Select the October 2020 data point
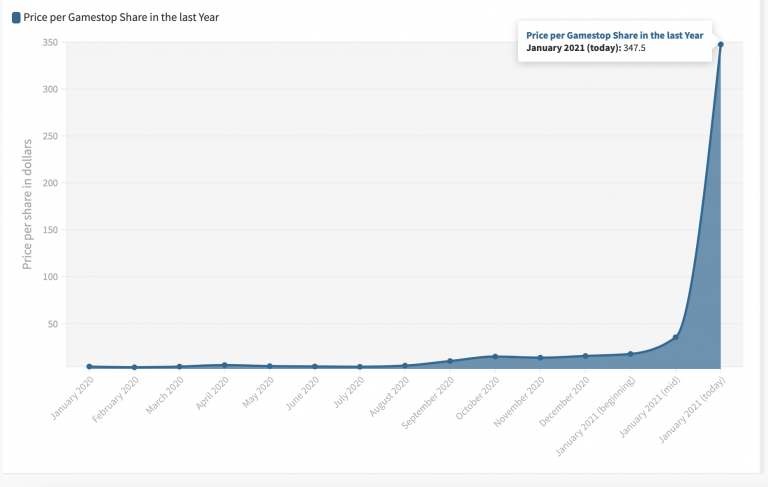Screen dimensions: 768x487 (495, 357)
